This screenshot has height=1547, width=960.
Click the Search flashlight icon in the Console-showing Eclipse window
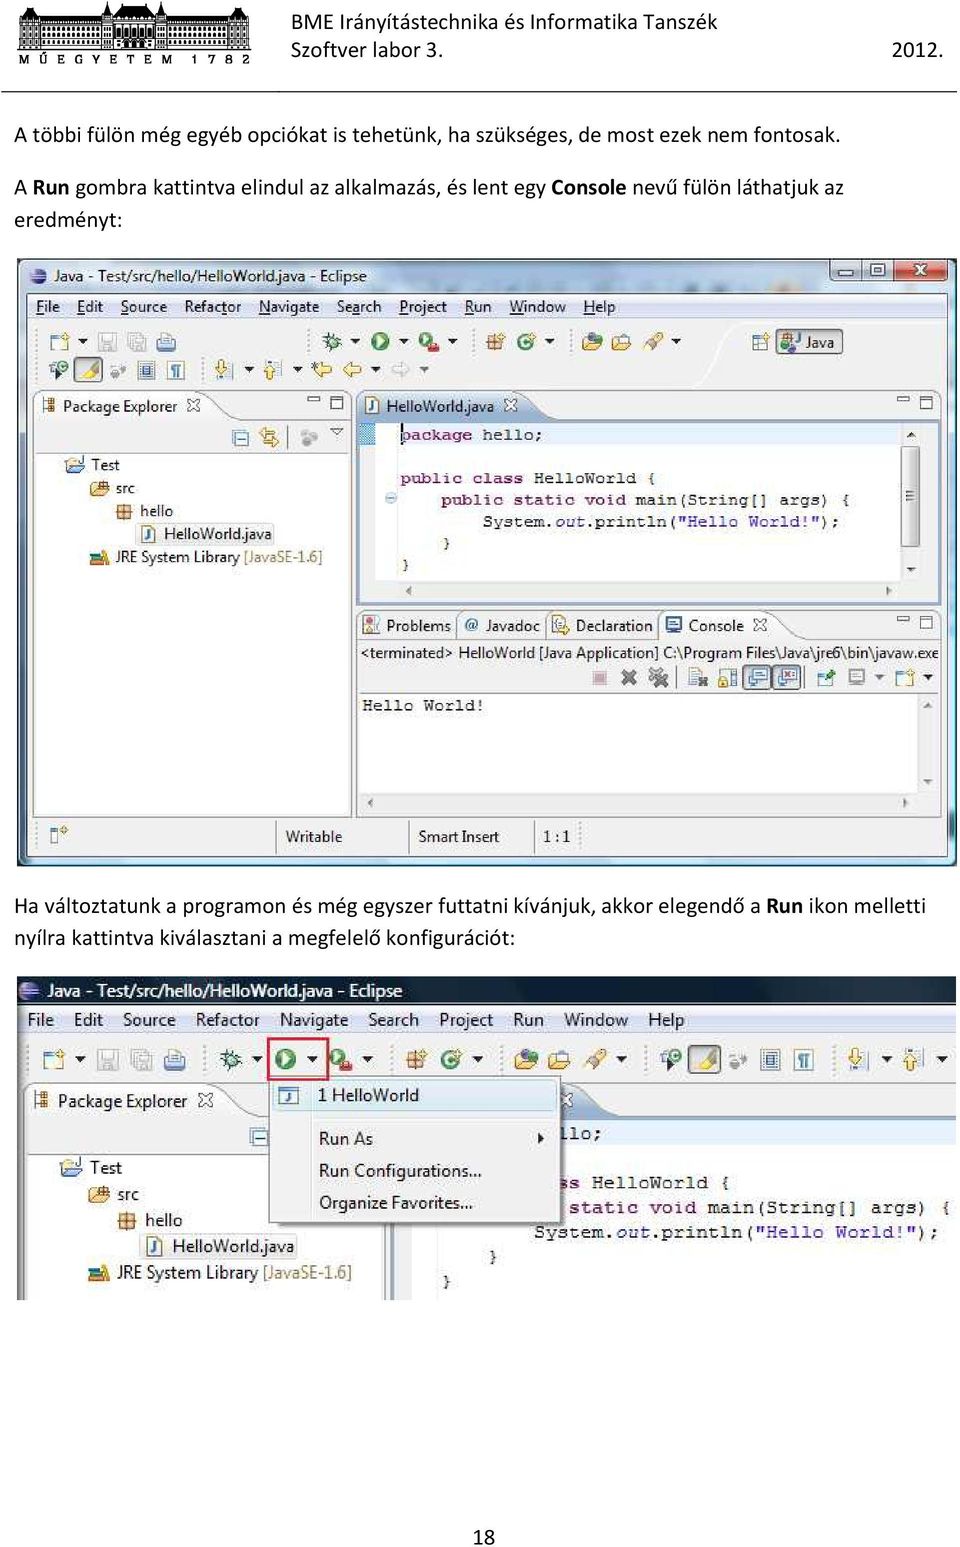pyautogui.click(x=653, y=342)
